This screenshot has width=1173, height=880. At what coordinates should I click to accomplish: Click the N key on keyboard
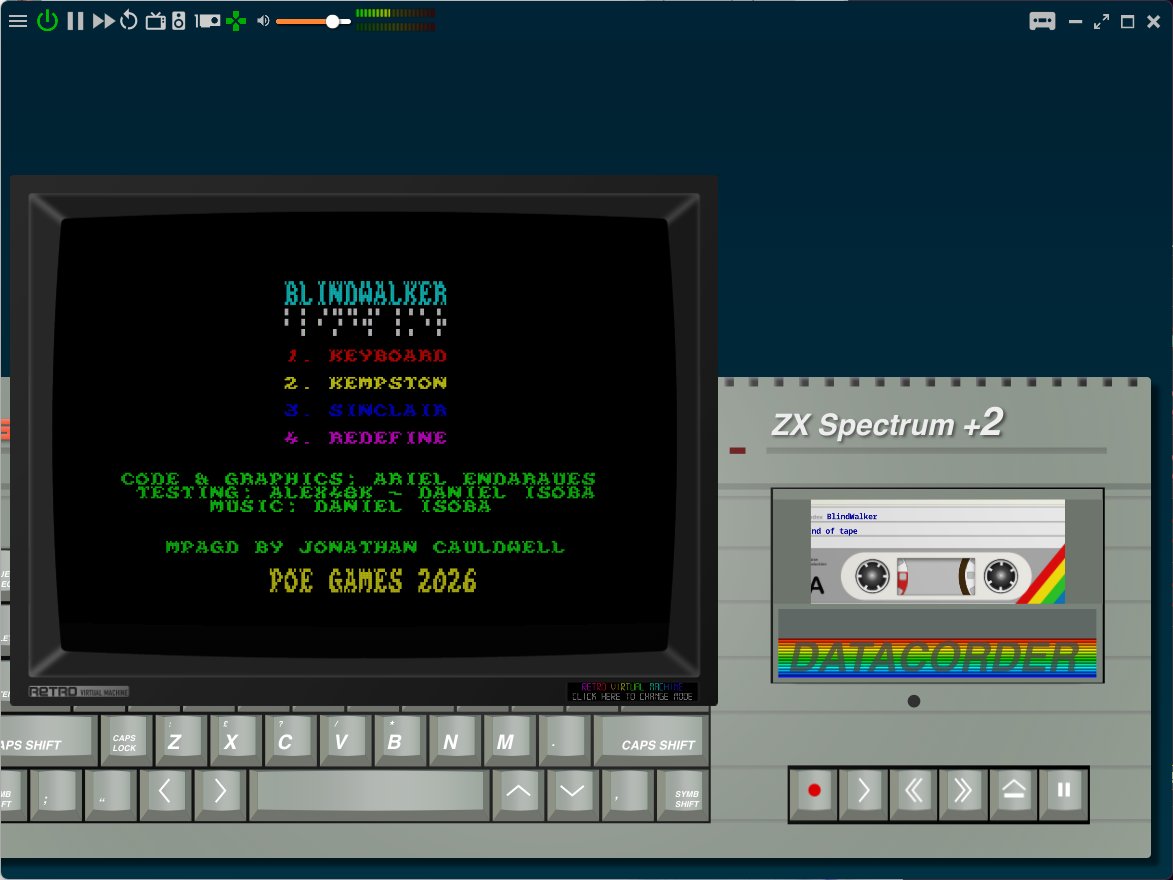coord(454,739)
